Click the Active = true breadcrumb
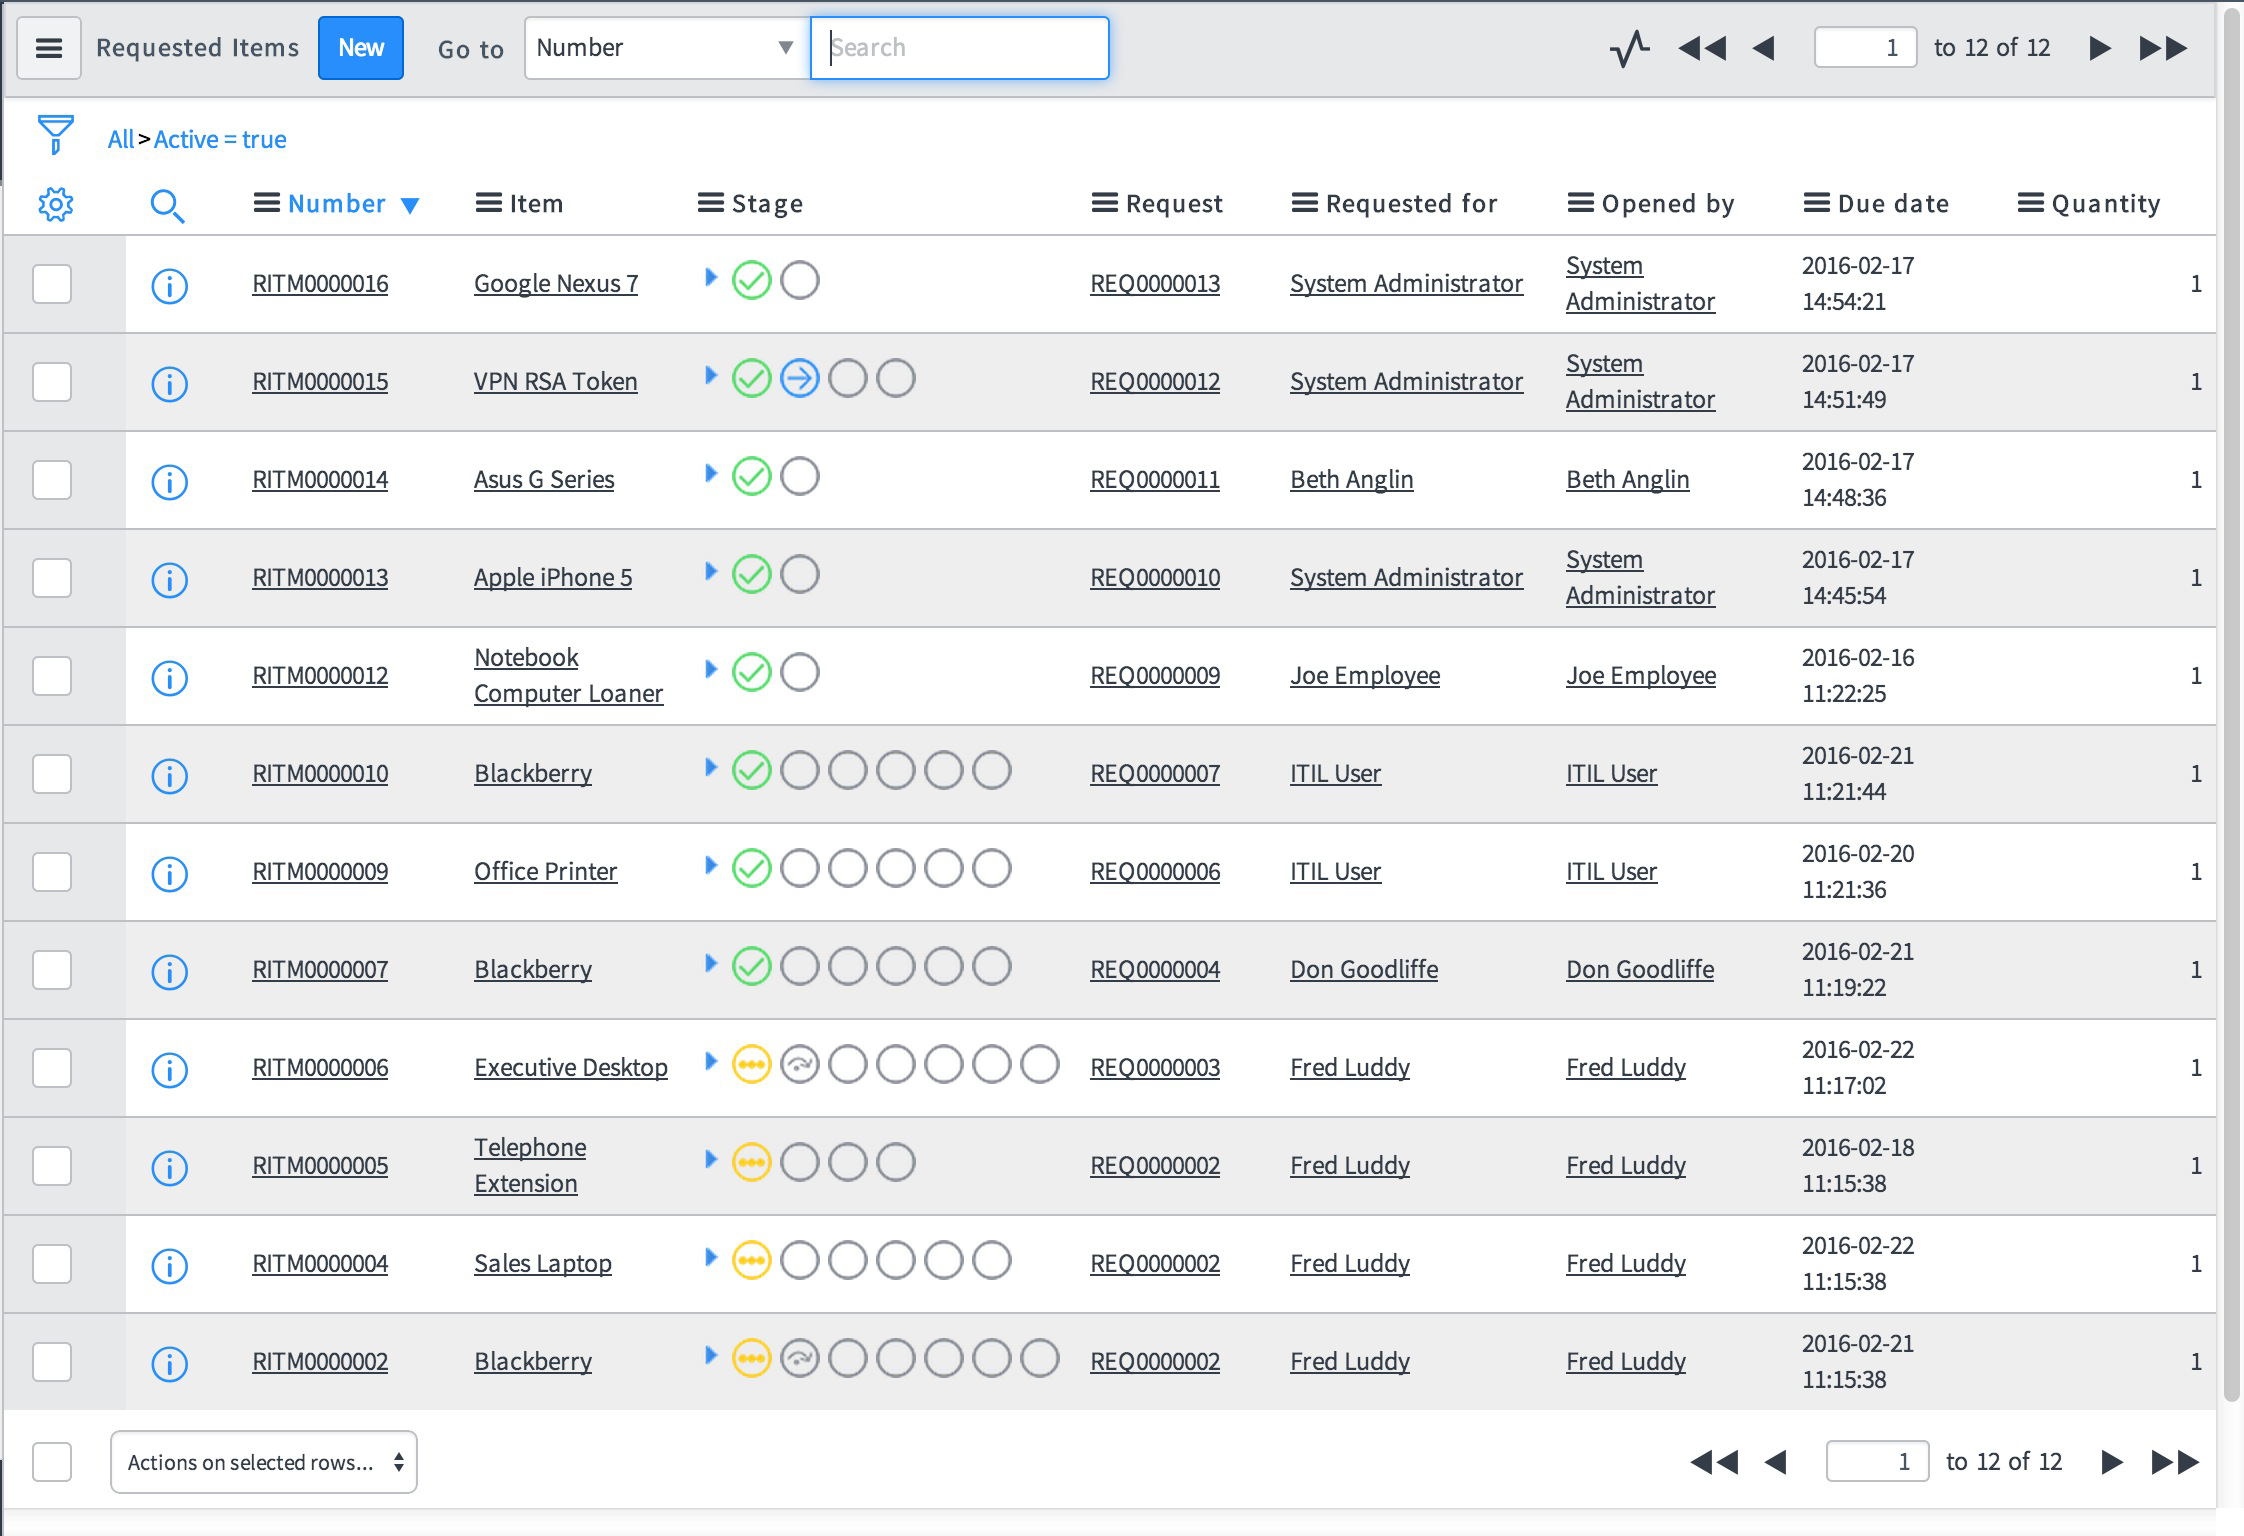The image size is (2244, 1536). click(x=220, y=139)
